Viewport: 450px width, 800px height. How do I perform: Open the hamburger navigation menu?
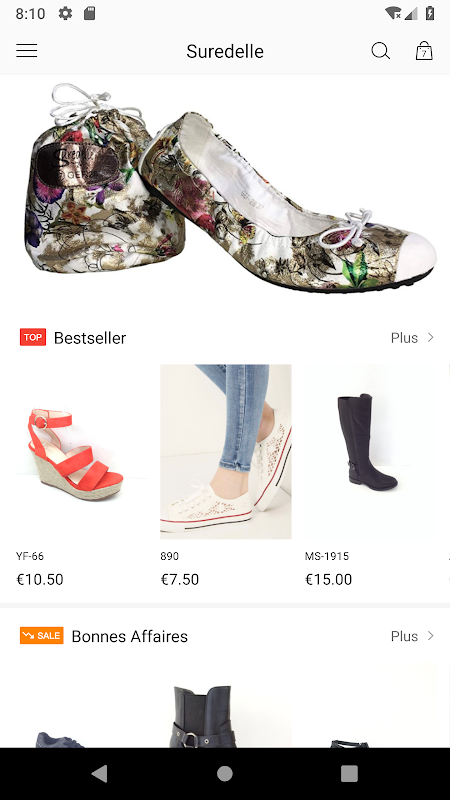[27, 51]
